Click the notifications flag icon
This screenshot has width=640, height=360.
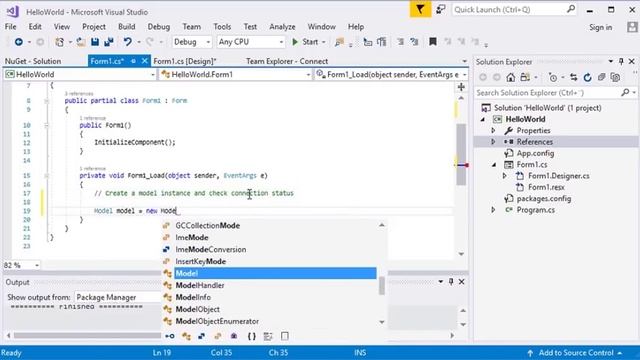[420, 9]
